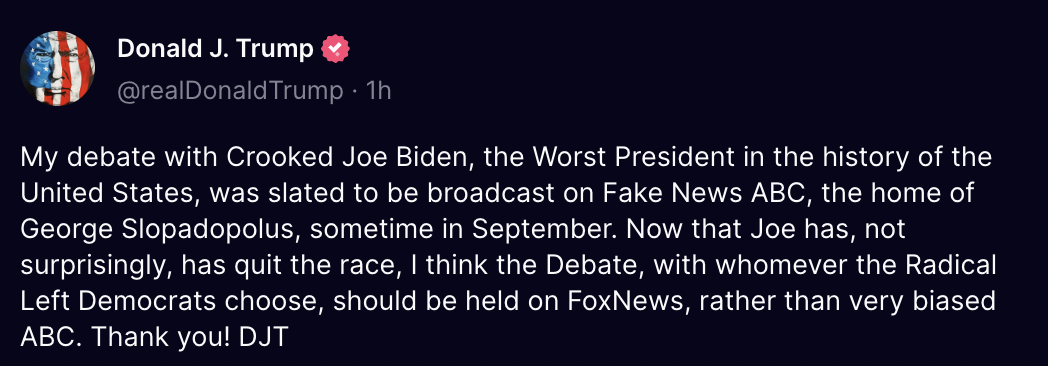Open the Donald J. Trump display name
Viewport: 1048px width, 366px height.
click(215, 49)
